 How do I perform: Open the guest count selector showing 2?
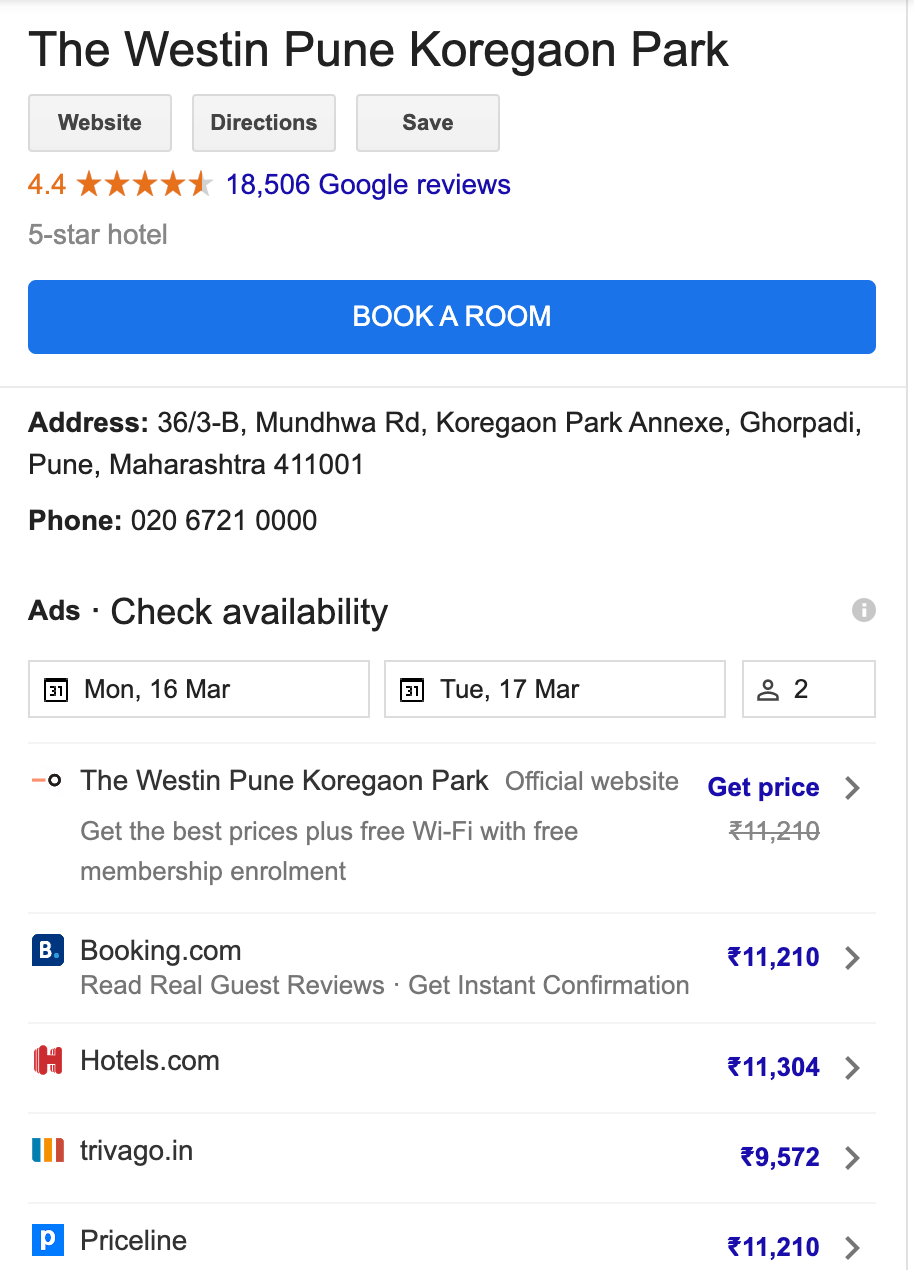coord(809,689)
